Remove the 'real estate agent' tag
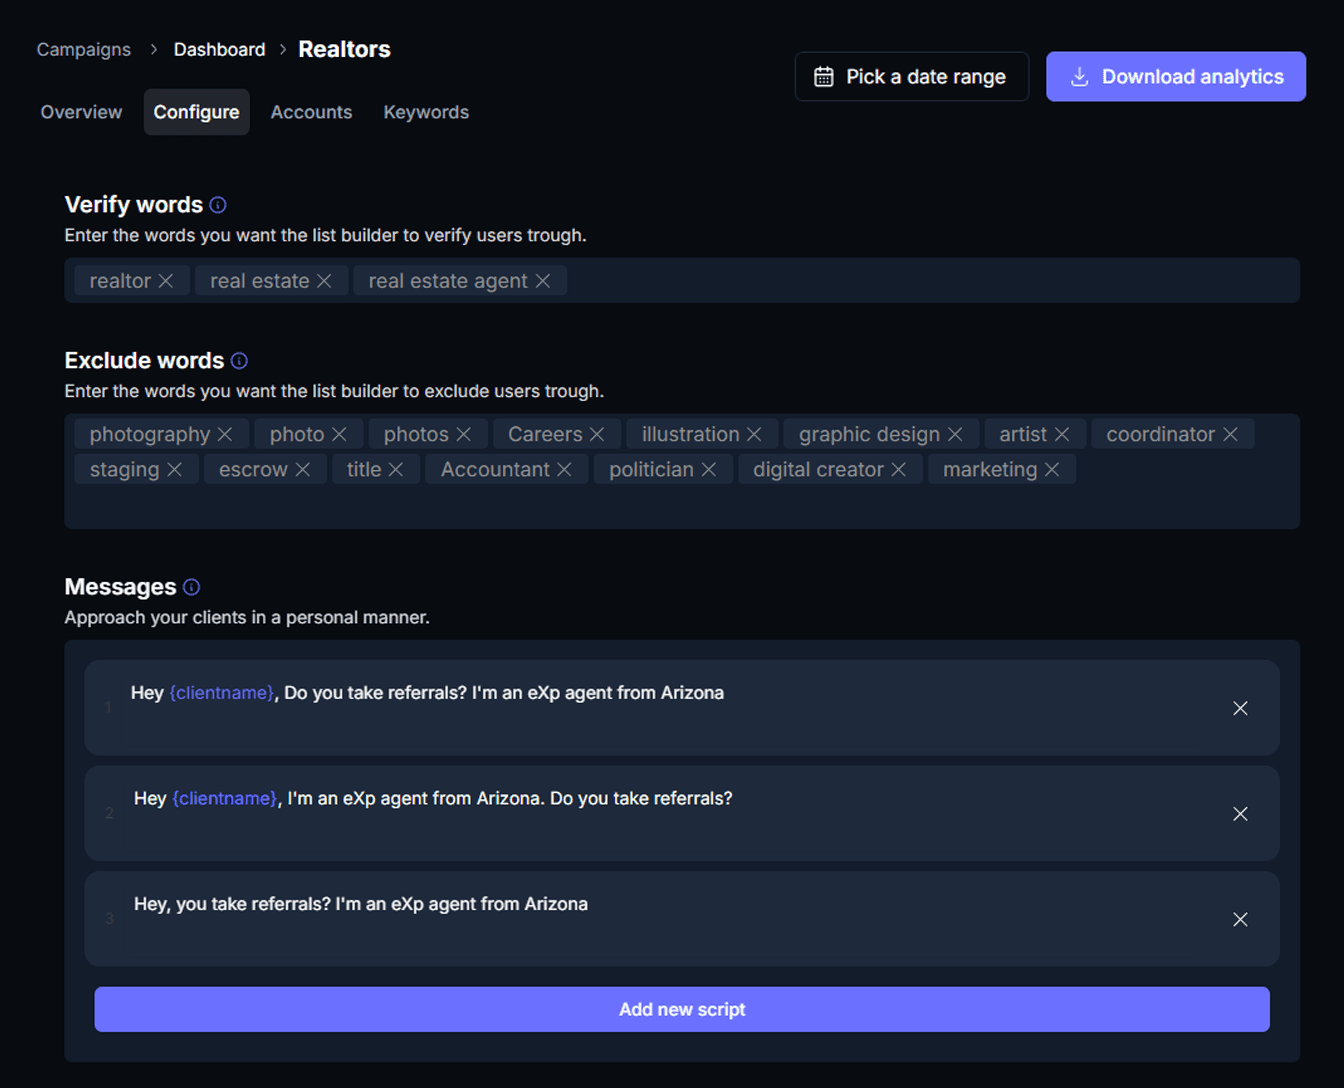Screen dimensions: 1344x1088 click(543, 281)
